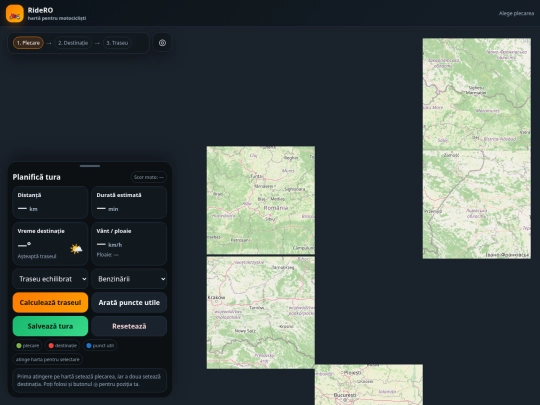The width and height of the screenshot is (540, 405).
Task: Open the Traseu echilibrat dropdown
Action: click(x=50, y=279)
